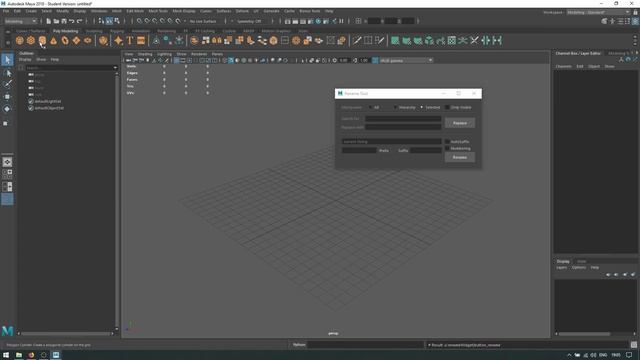The image size is (640, 360).
Task: Select defaultObjectSet in the Outliner
Action: coord(49,108)
